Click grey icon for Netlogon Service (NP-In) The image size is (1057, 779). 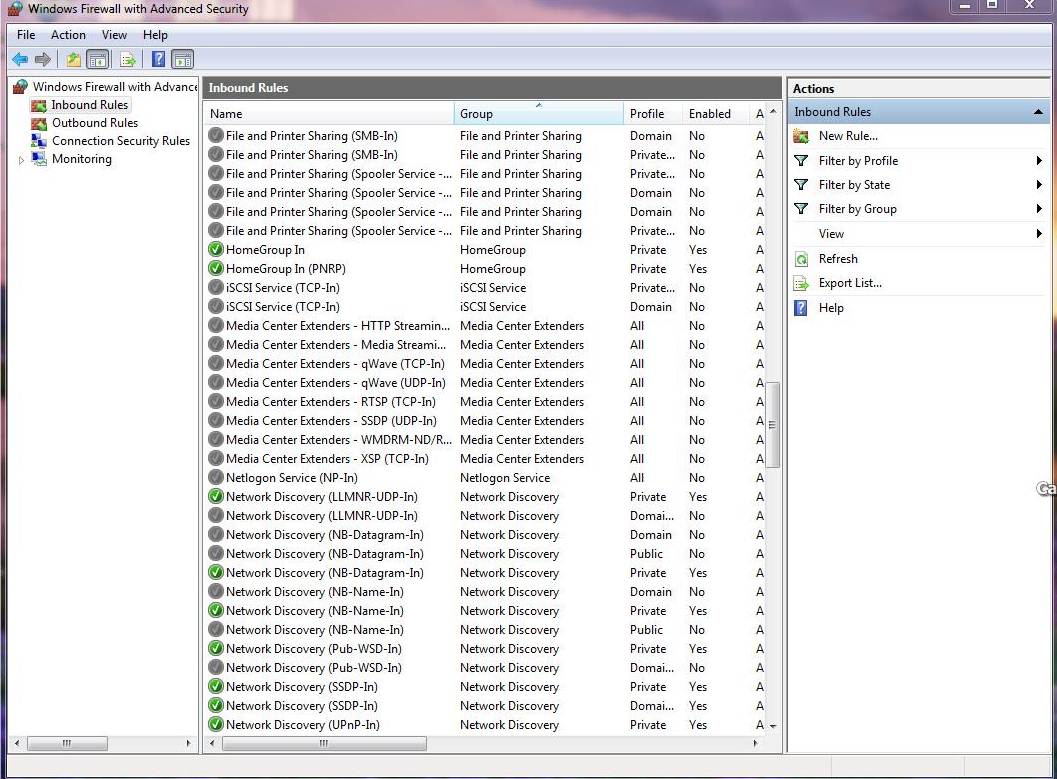pyautogui.click(x=216, y=477)
